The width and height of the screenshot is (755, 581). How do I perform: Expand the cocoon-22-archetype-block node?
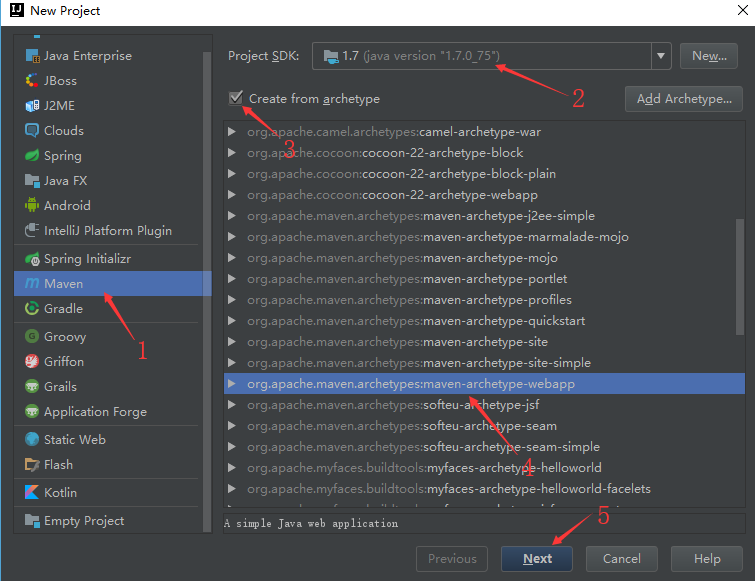click(x=232, y=153)
